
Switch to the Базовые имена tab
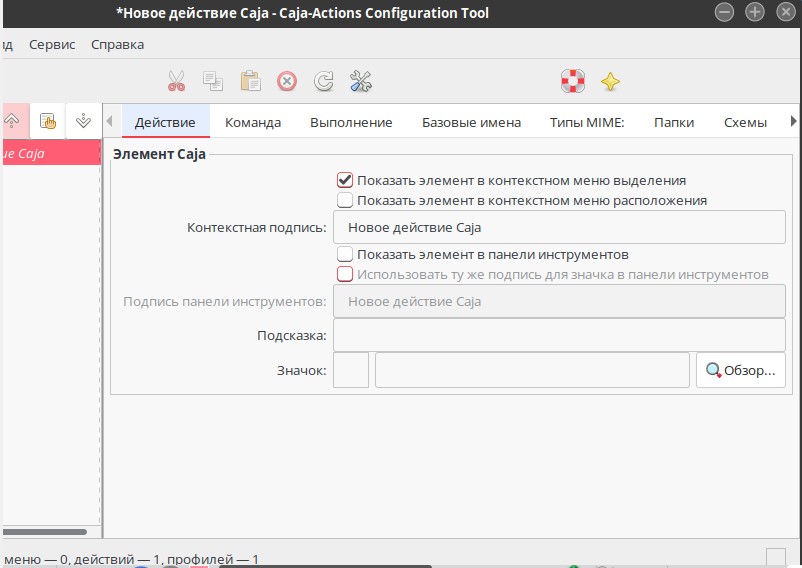click(x=472, y=122)
